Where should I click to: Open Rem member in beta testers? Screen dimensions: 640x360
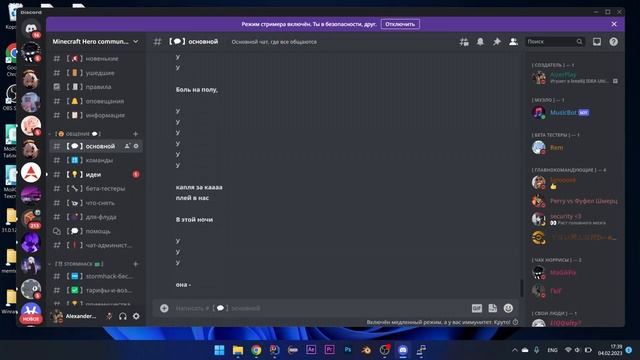coord(575,147)
